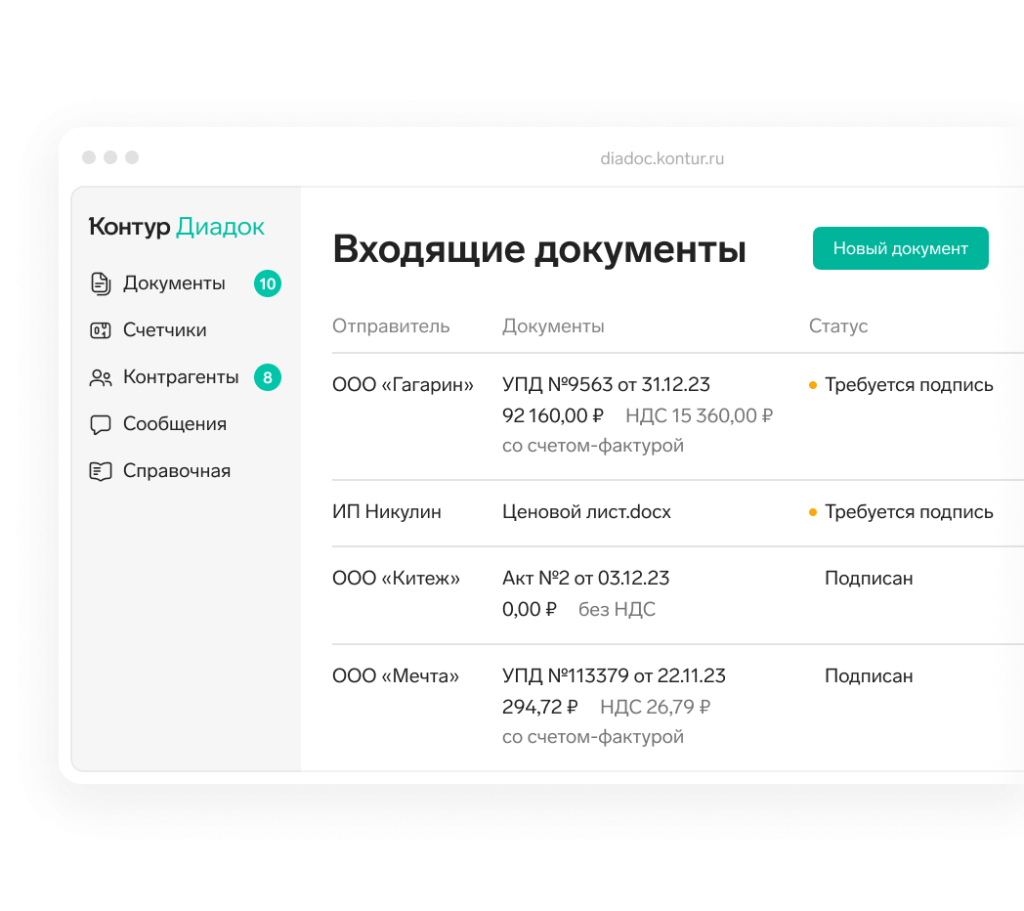Open Акт №2 от 03.12.23
1024x911 pixels.
point(585,578)
